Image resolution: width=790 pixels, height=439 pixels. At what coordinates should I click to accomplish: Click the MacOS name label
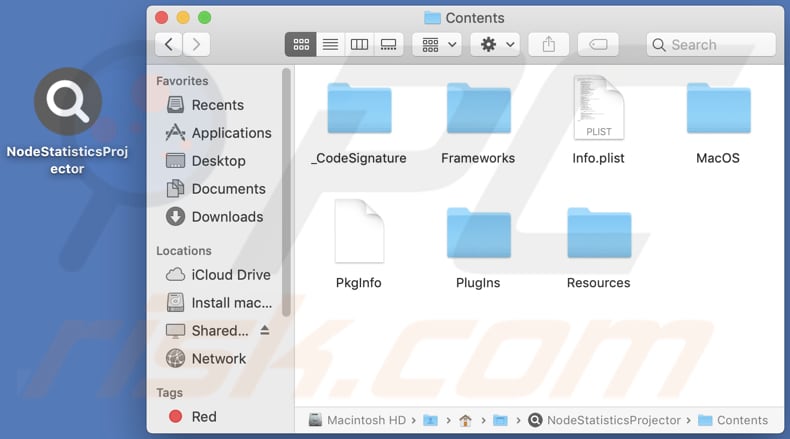click(x=718, y=158)
